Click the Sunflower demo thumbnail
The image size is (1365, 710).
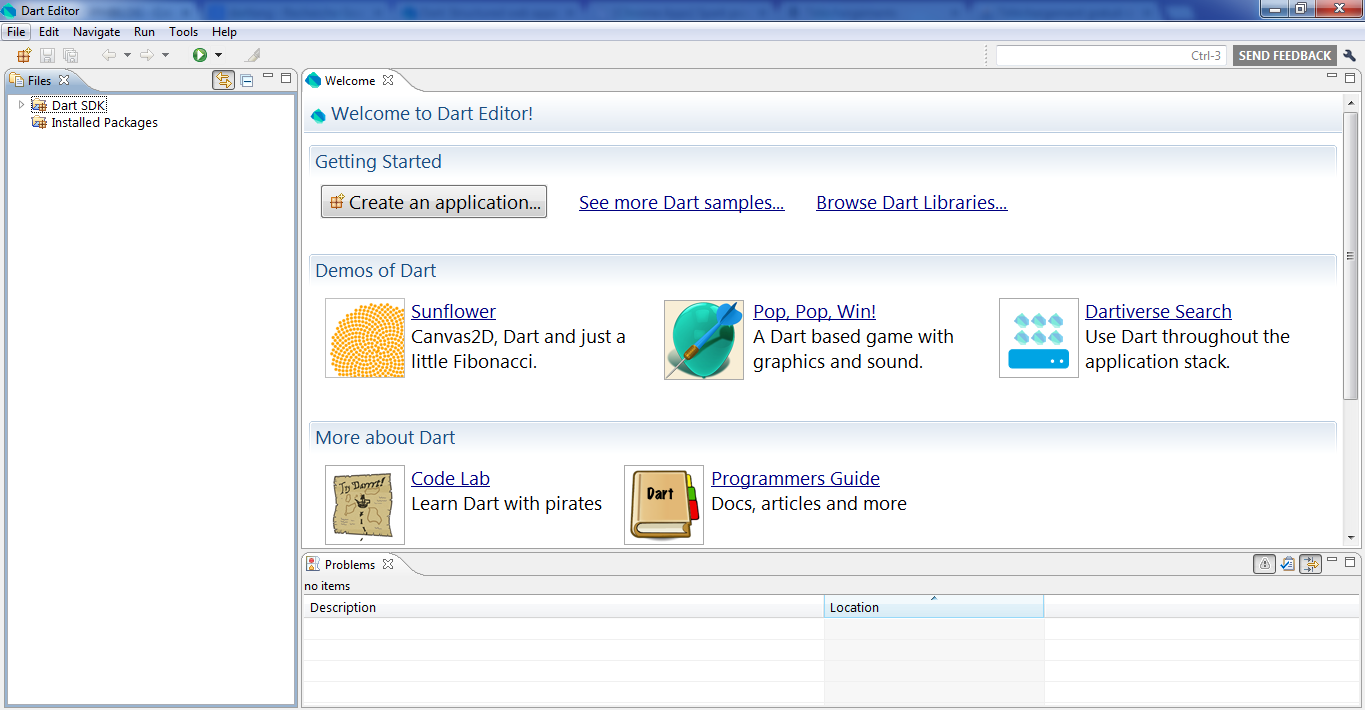pos(365,338)
